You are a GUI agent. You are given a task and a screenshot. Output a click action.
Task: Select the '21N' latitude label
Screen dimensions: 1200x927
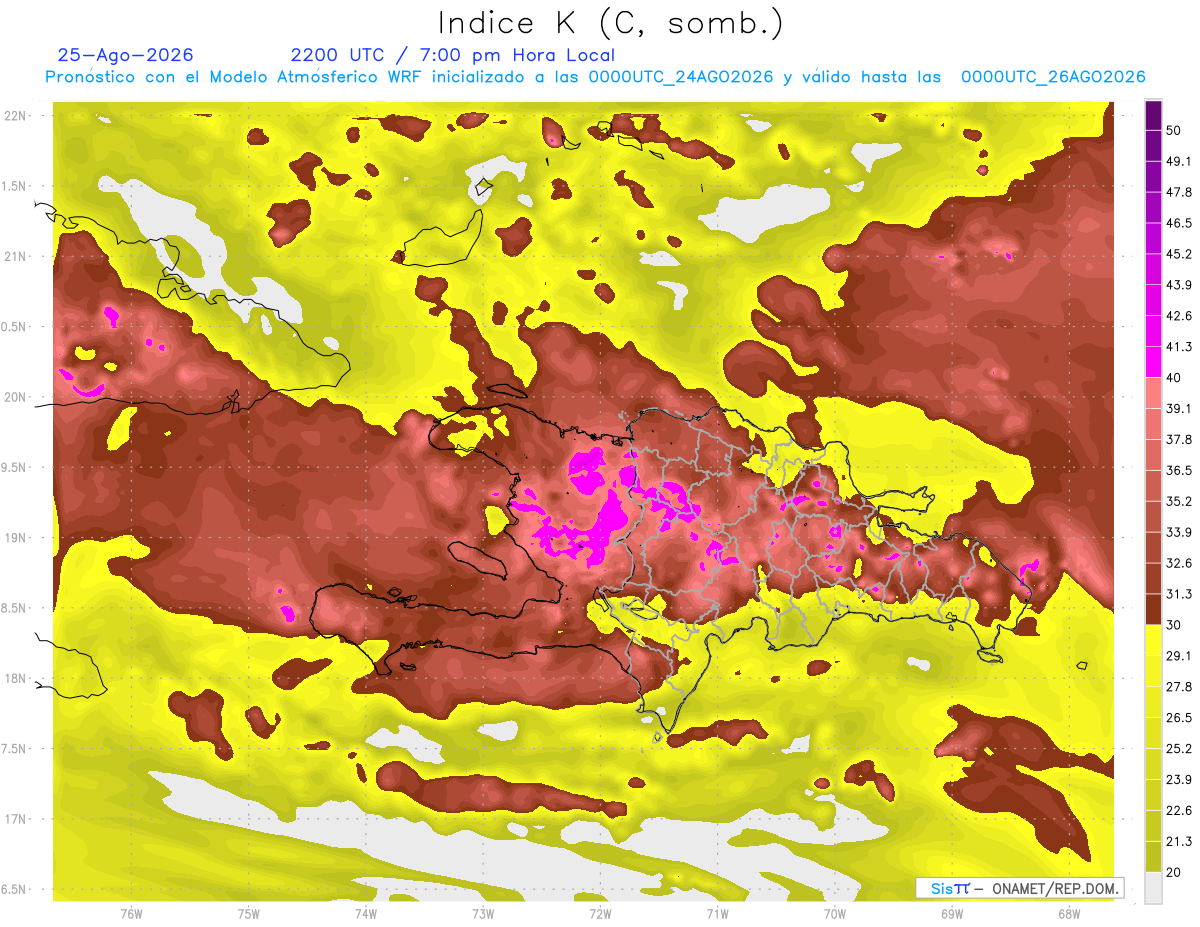click(x=15, y=257)
